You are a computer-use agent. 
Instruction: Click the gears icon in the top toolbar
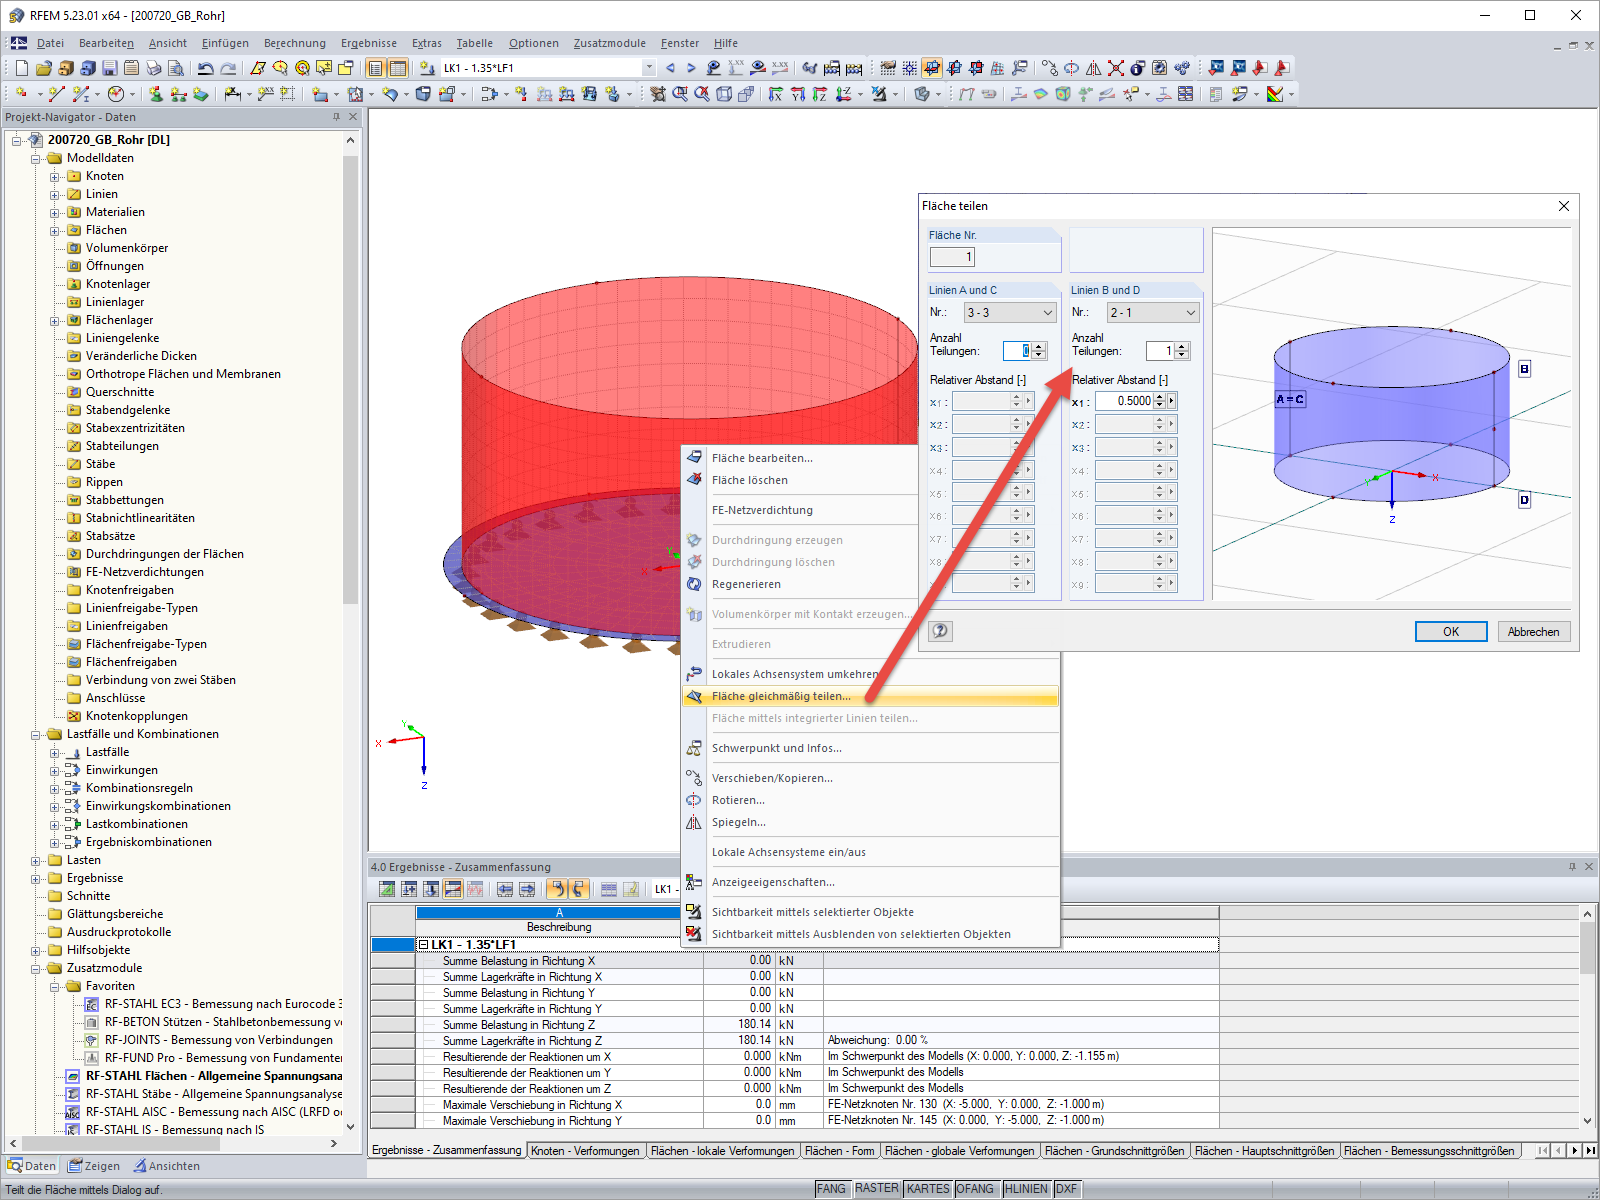[1182, 68]
